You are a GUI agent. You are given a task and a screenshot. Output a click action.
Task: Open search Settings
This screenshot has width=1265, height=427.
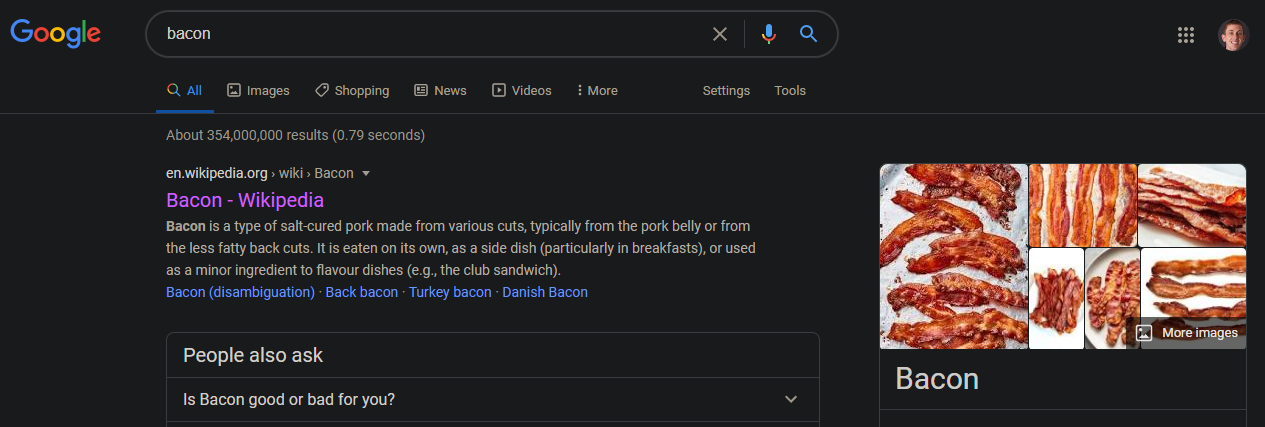pos(726,90)
